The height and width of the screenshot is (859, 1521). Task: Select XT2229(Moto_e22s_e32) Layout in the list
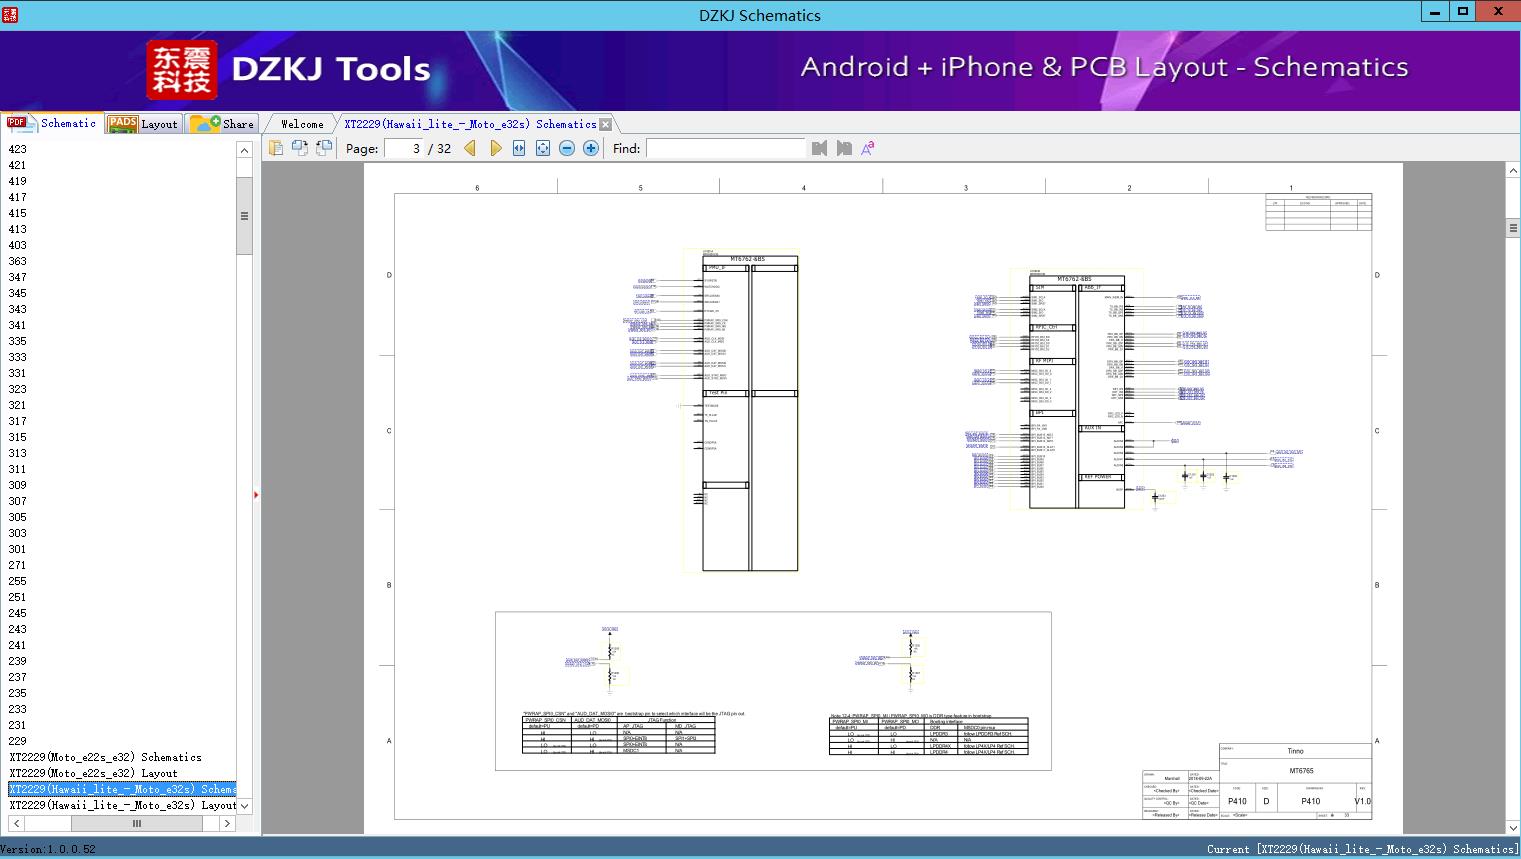93,773
